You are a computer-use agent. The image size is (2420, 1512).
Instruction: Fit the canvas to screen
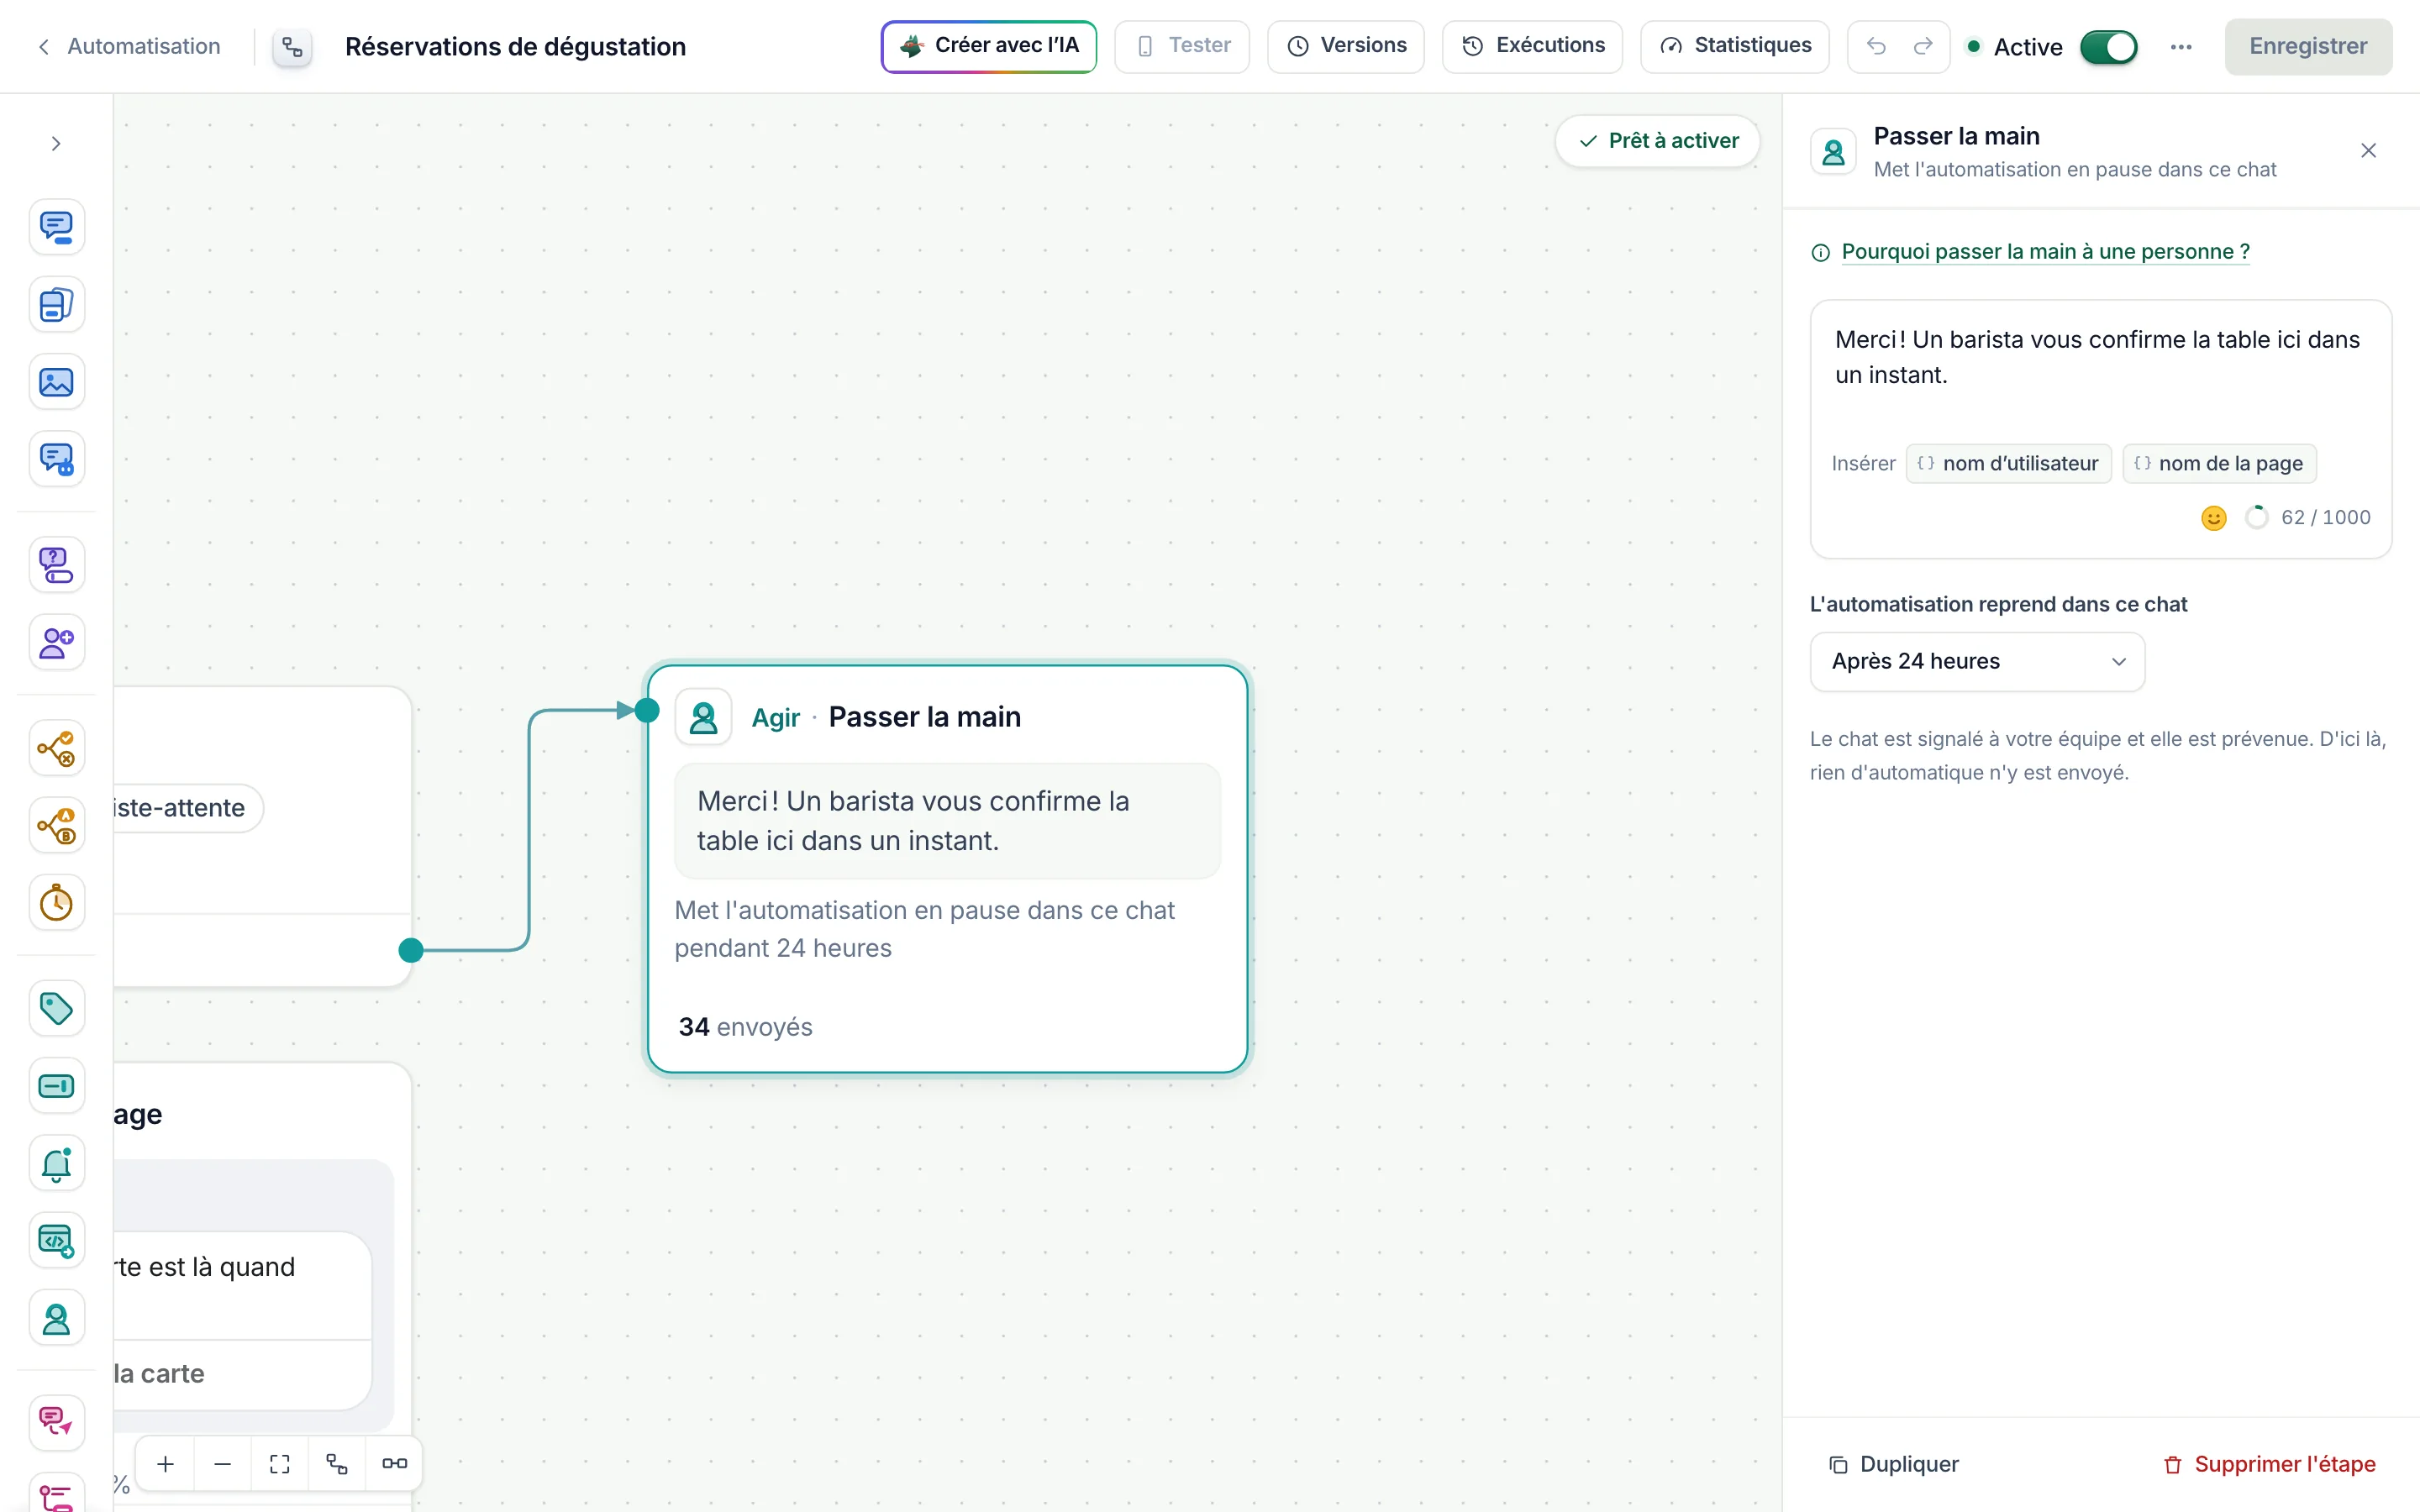[280, 1463]
